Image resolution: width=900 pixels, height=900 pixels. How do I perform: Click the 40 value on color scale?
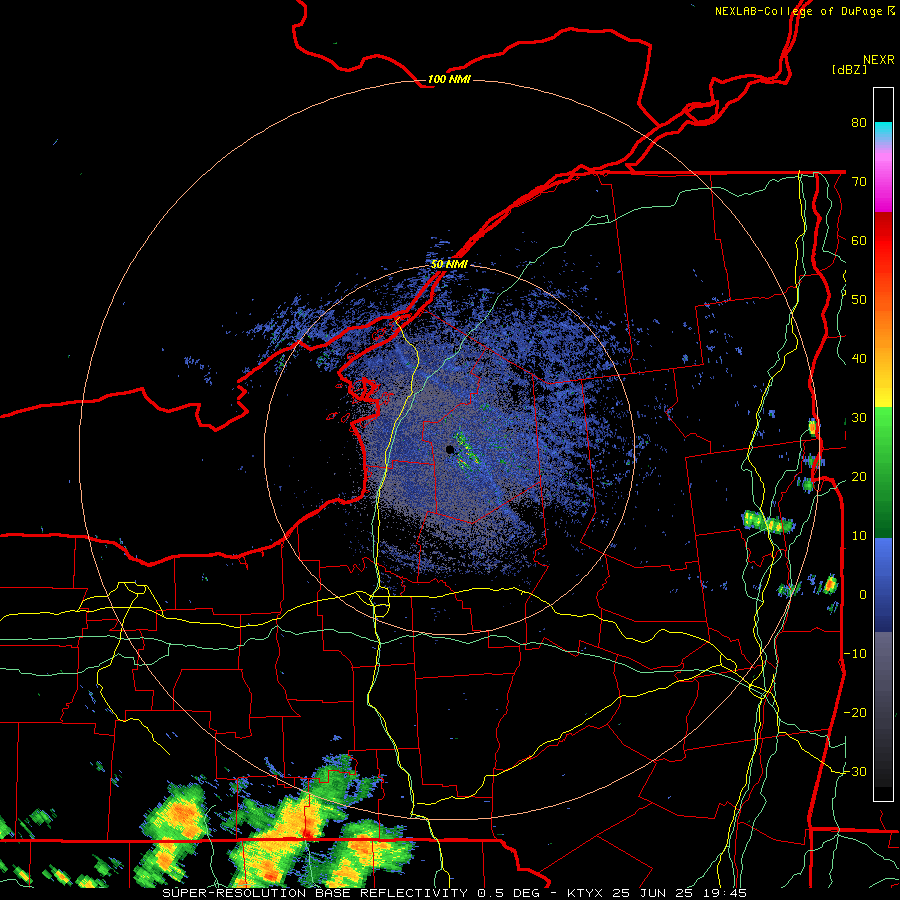tap(859, 359)
